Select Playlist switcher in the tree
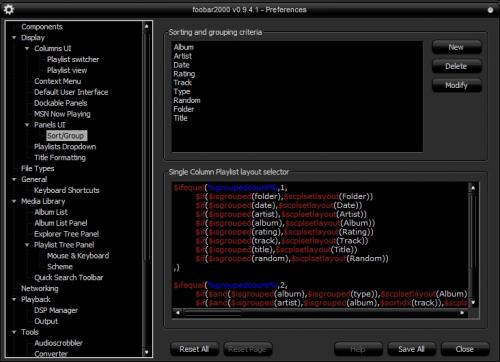 [73, 59]
